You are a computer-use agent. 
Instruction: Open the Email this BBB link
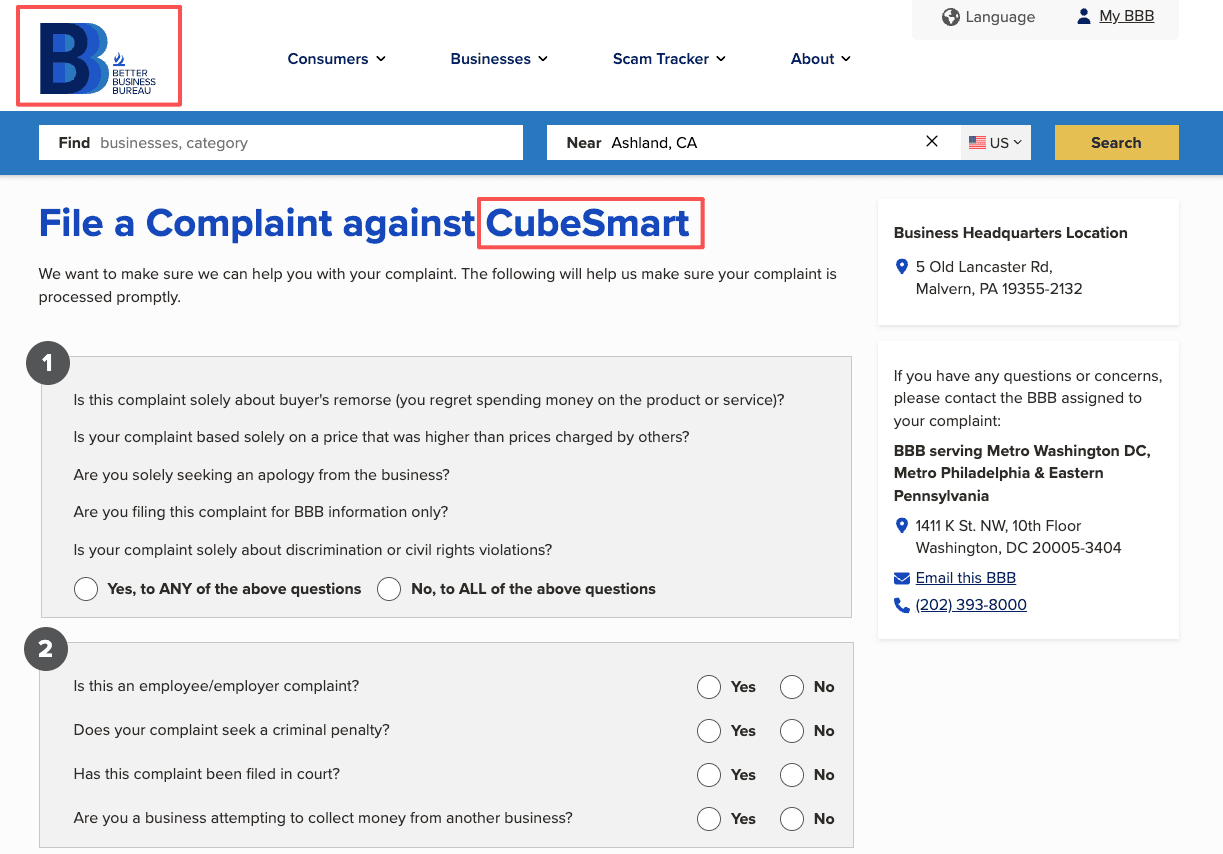pos(965,578)
